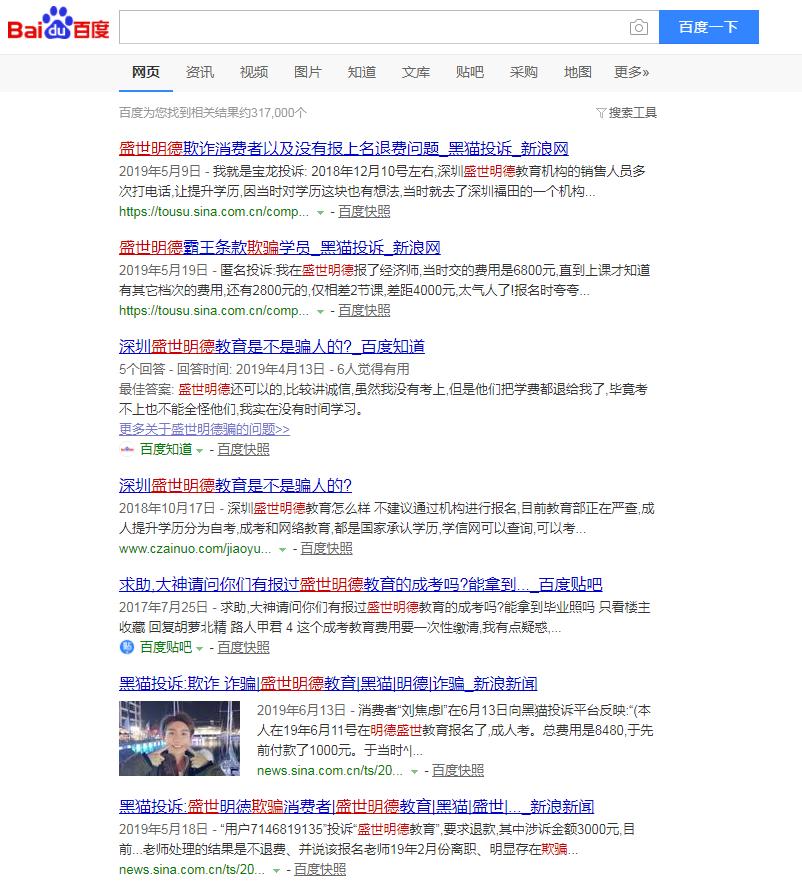Open the 更多关于盛世明德骗的问题 link

(205, 430)
